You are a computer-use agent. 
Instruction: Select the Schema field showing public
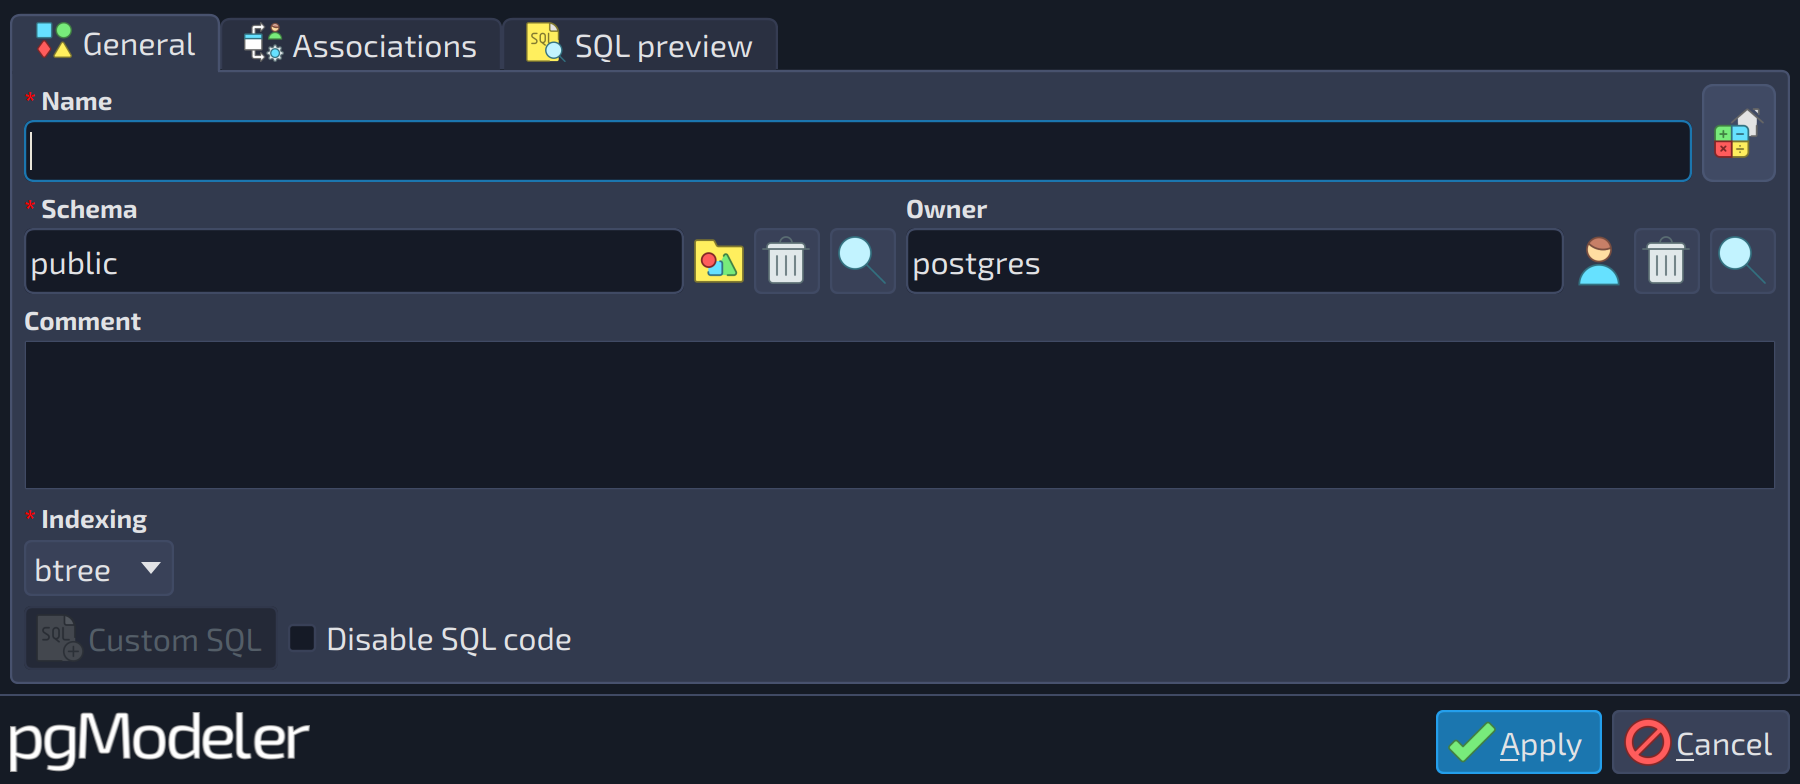[354, 261]
